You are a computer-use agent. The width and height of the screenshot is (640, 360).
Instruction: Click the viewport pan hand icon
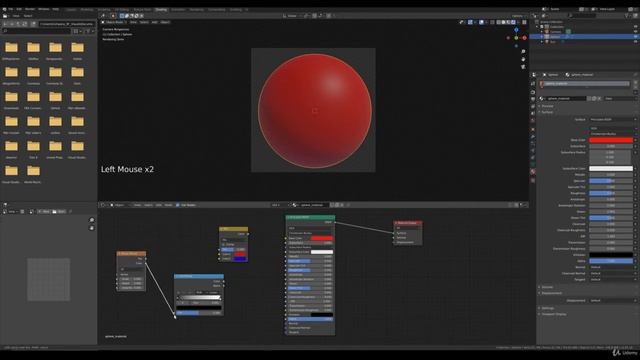click(x=523, y=59)
